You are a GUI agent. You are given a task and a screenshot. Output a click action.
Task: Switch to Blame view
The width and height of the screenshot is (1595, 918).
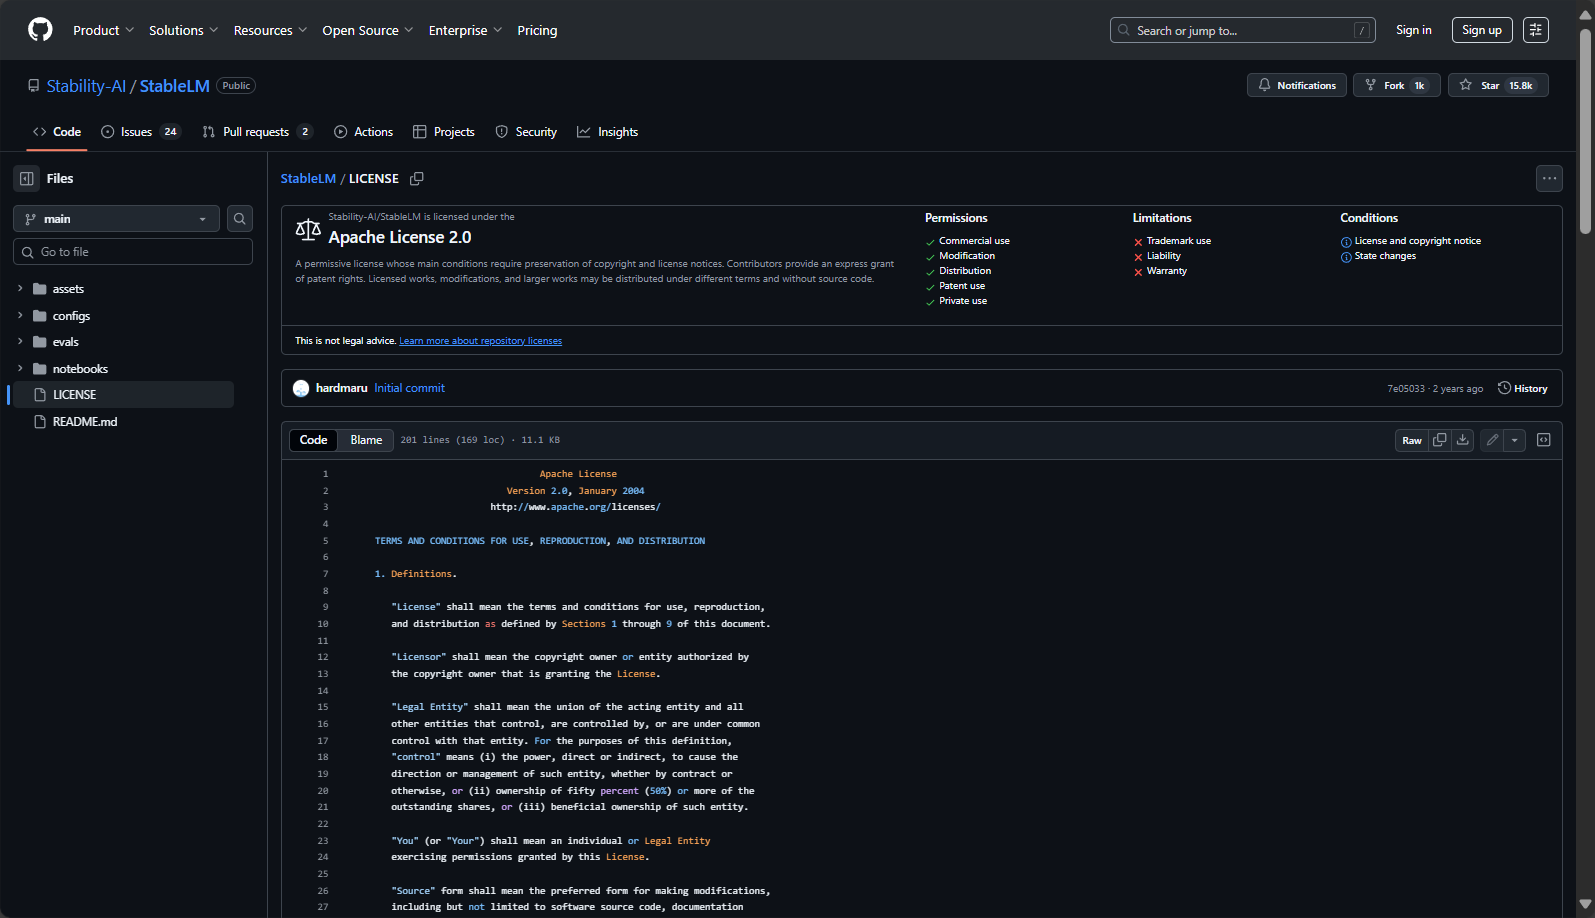click(x=366, y=440)
